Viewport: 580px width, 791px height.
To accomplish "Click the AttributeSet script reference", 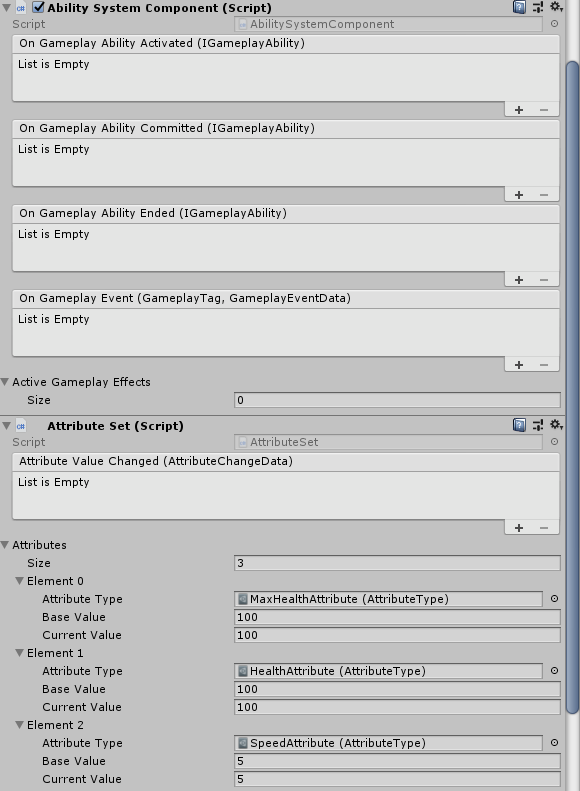I will pos(388,442).
